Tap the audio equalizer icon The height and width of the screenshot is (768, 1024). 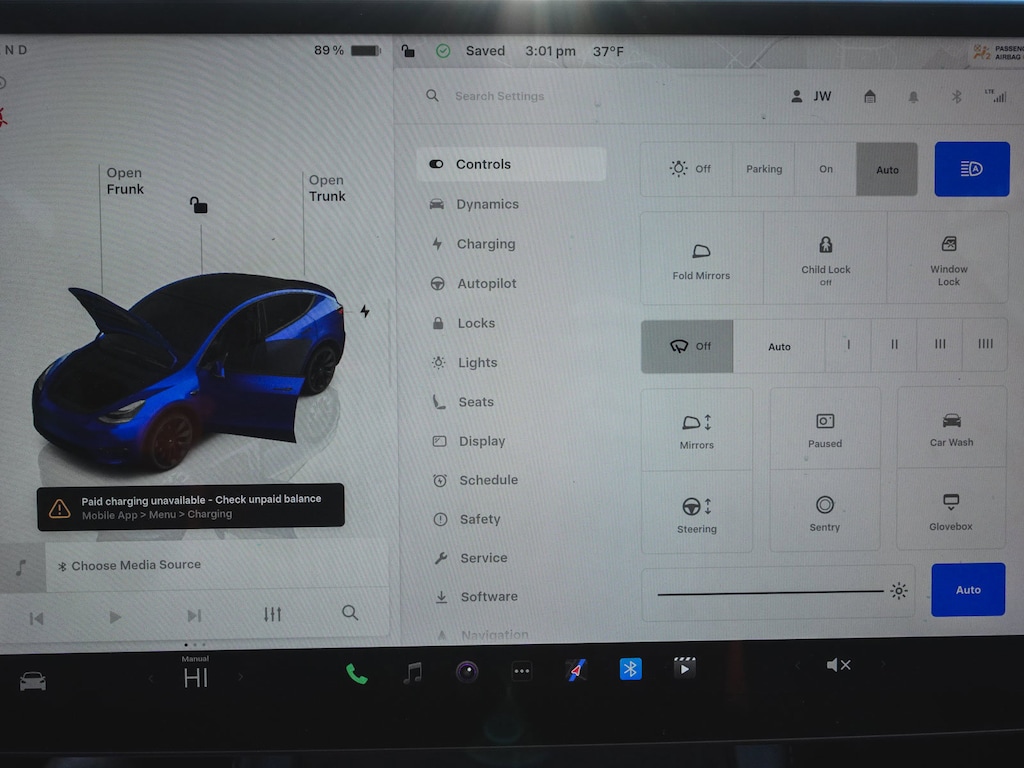[x=272, y=615]
